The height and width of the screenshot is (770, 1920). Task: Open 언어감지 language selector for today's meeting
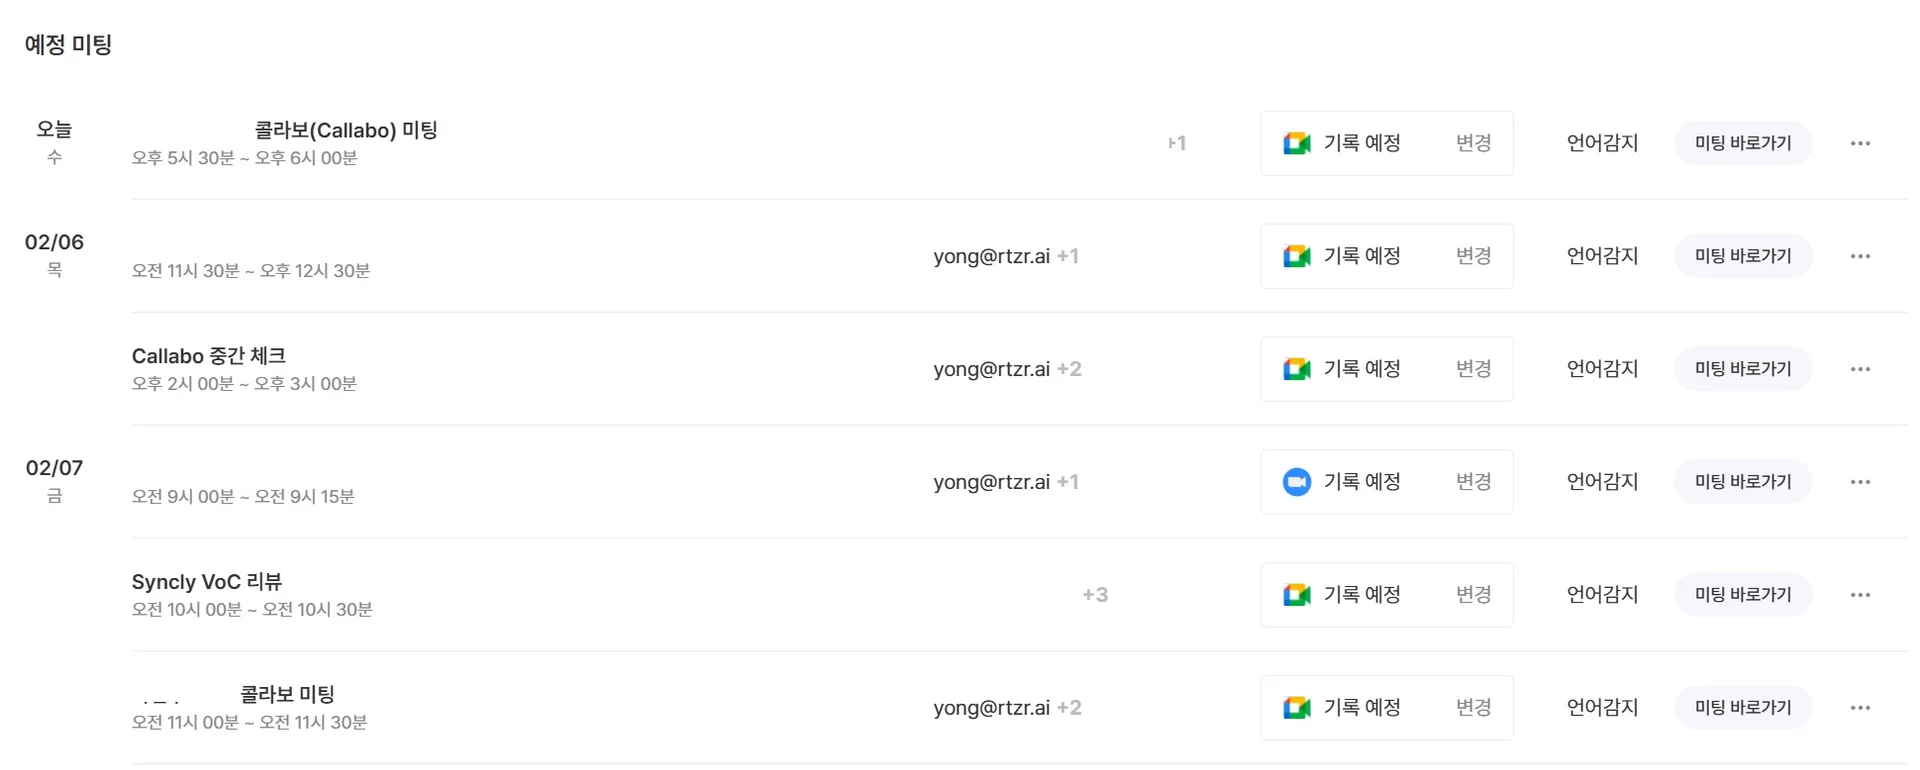coord(1602,143)
